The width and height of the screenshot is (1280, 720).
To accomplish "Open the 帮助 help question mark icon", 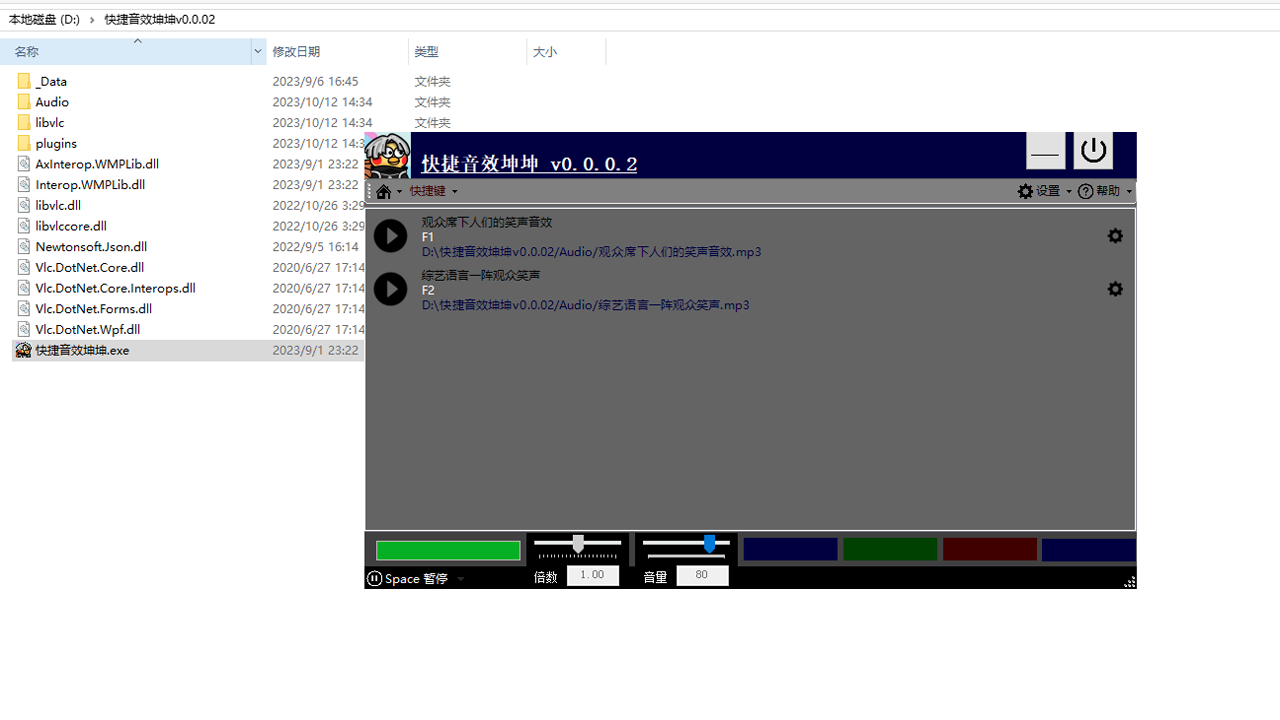I will click(1086, 191).
